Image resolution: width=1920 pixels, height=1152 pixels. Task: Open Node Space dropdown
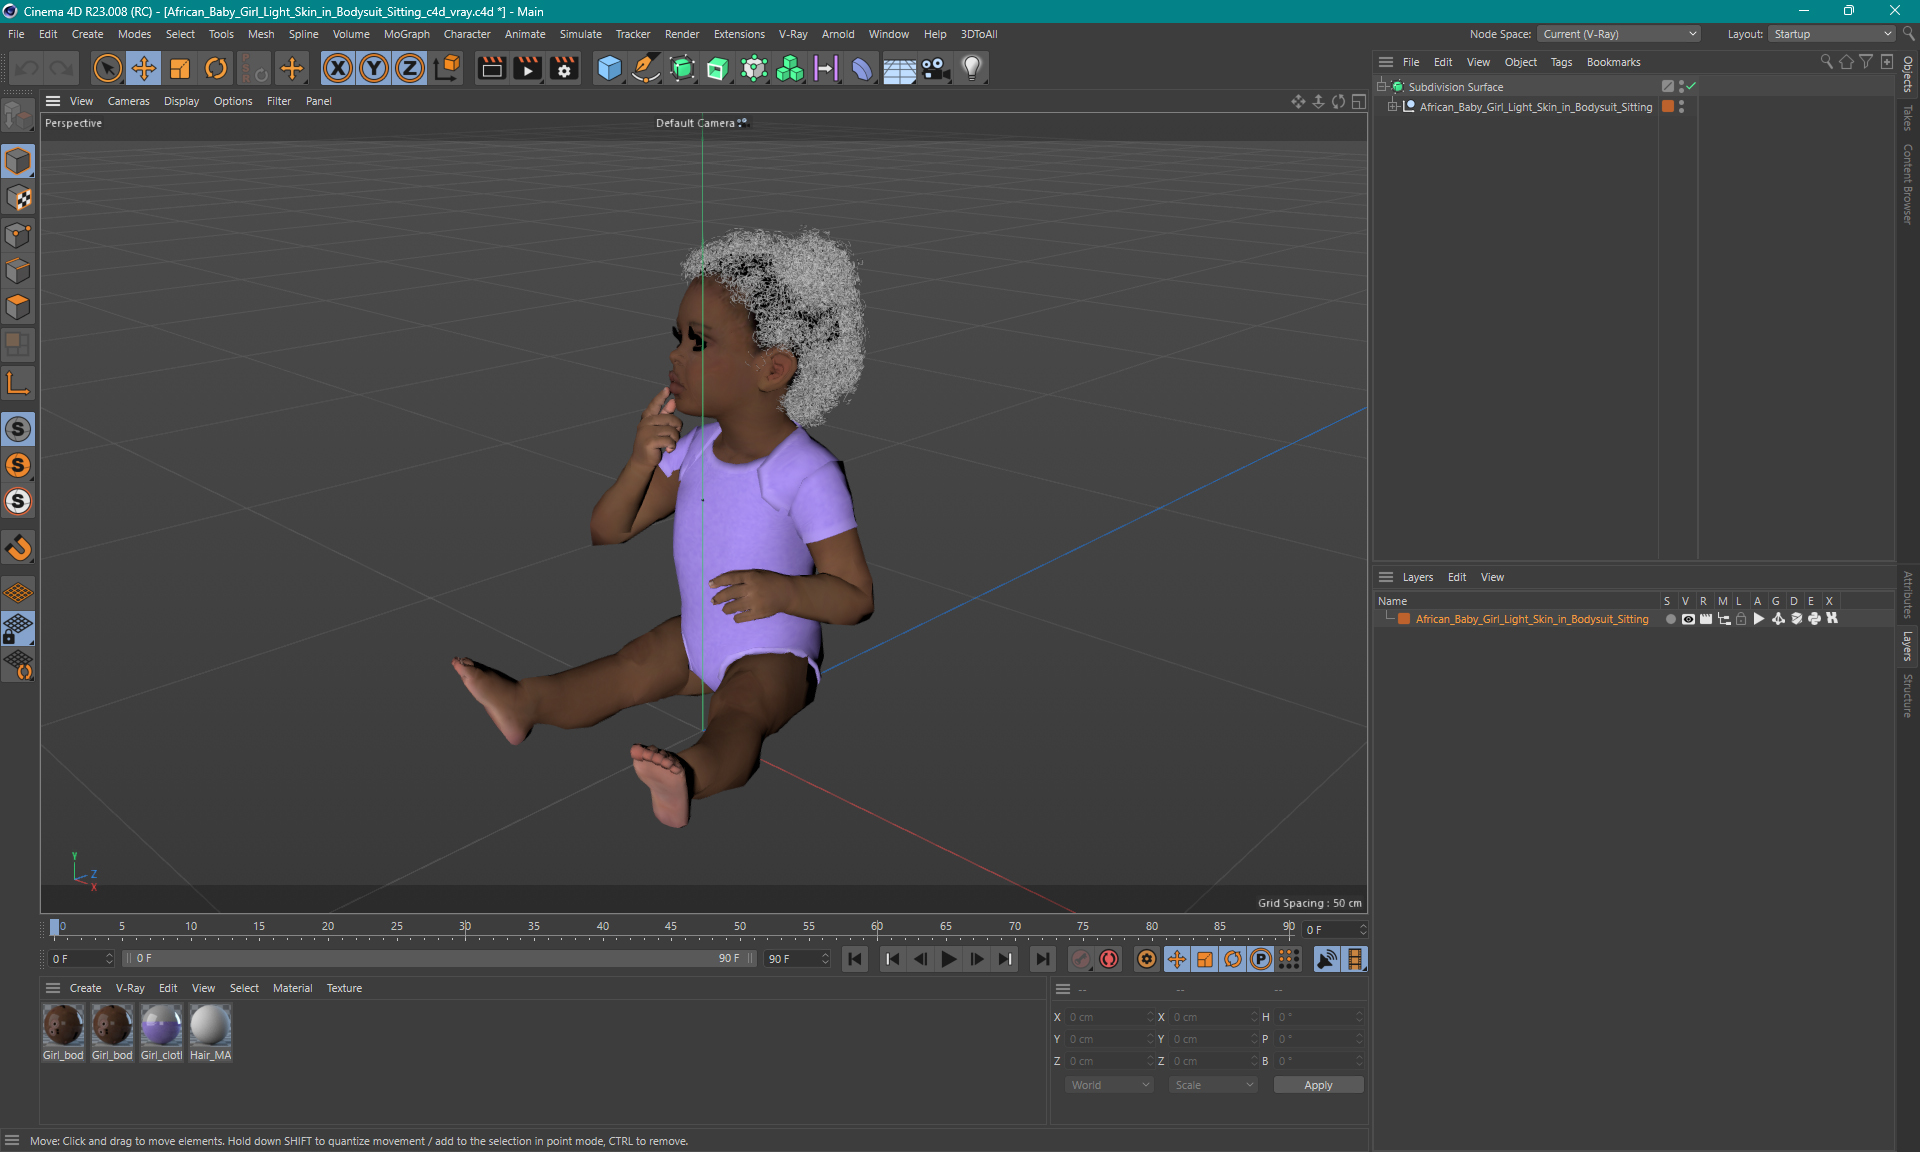coord(1619,34)
